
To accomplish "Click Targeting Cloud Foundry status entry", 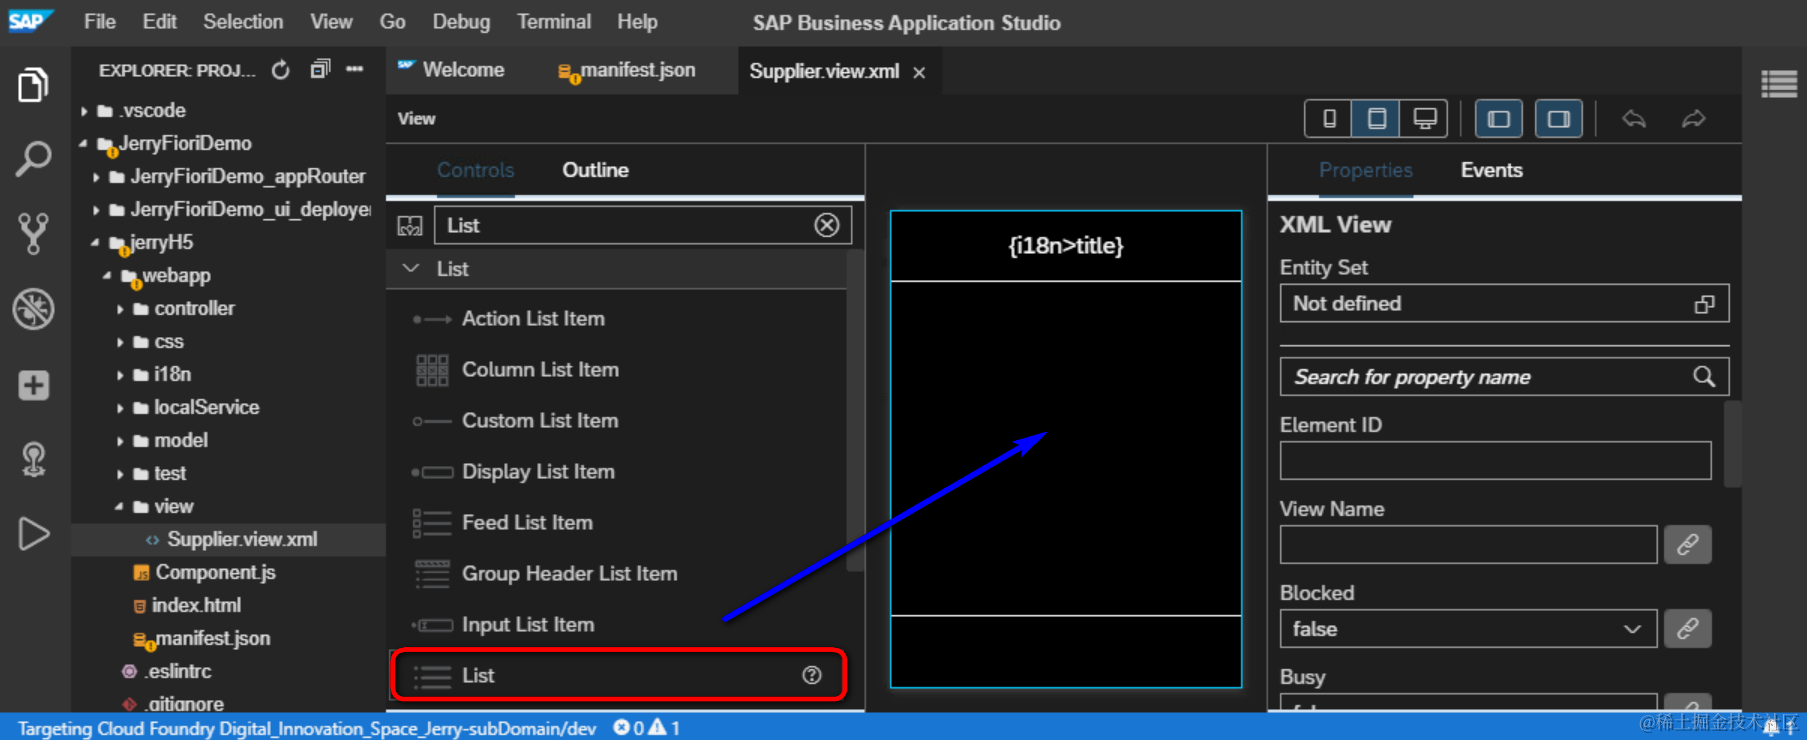I will point(307,728).
